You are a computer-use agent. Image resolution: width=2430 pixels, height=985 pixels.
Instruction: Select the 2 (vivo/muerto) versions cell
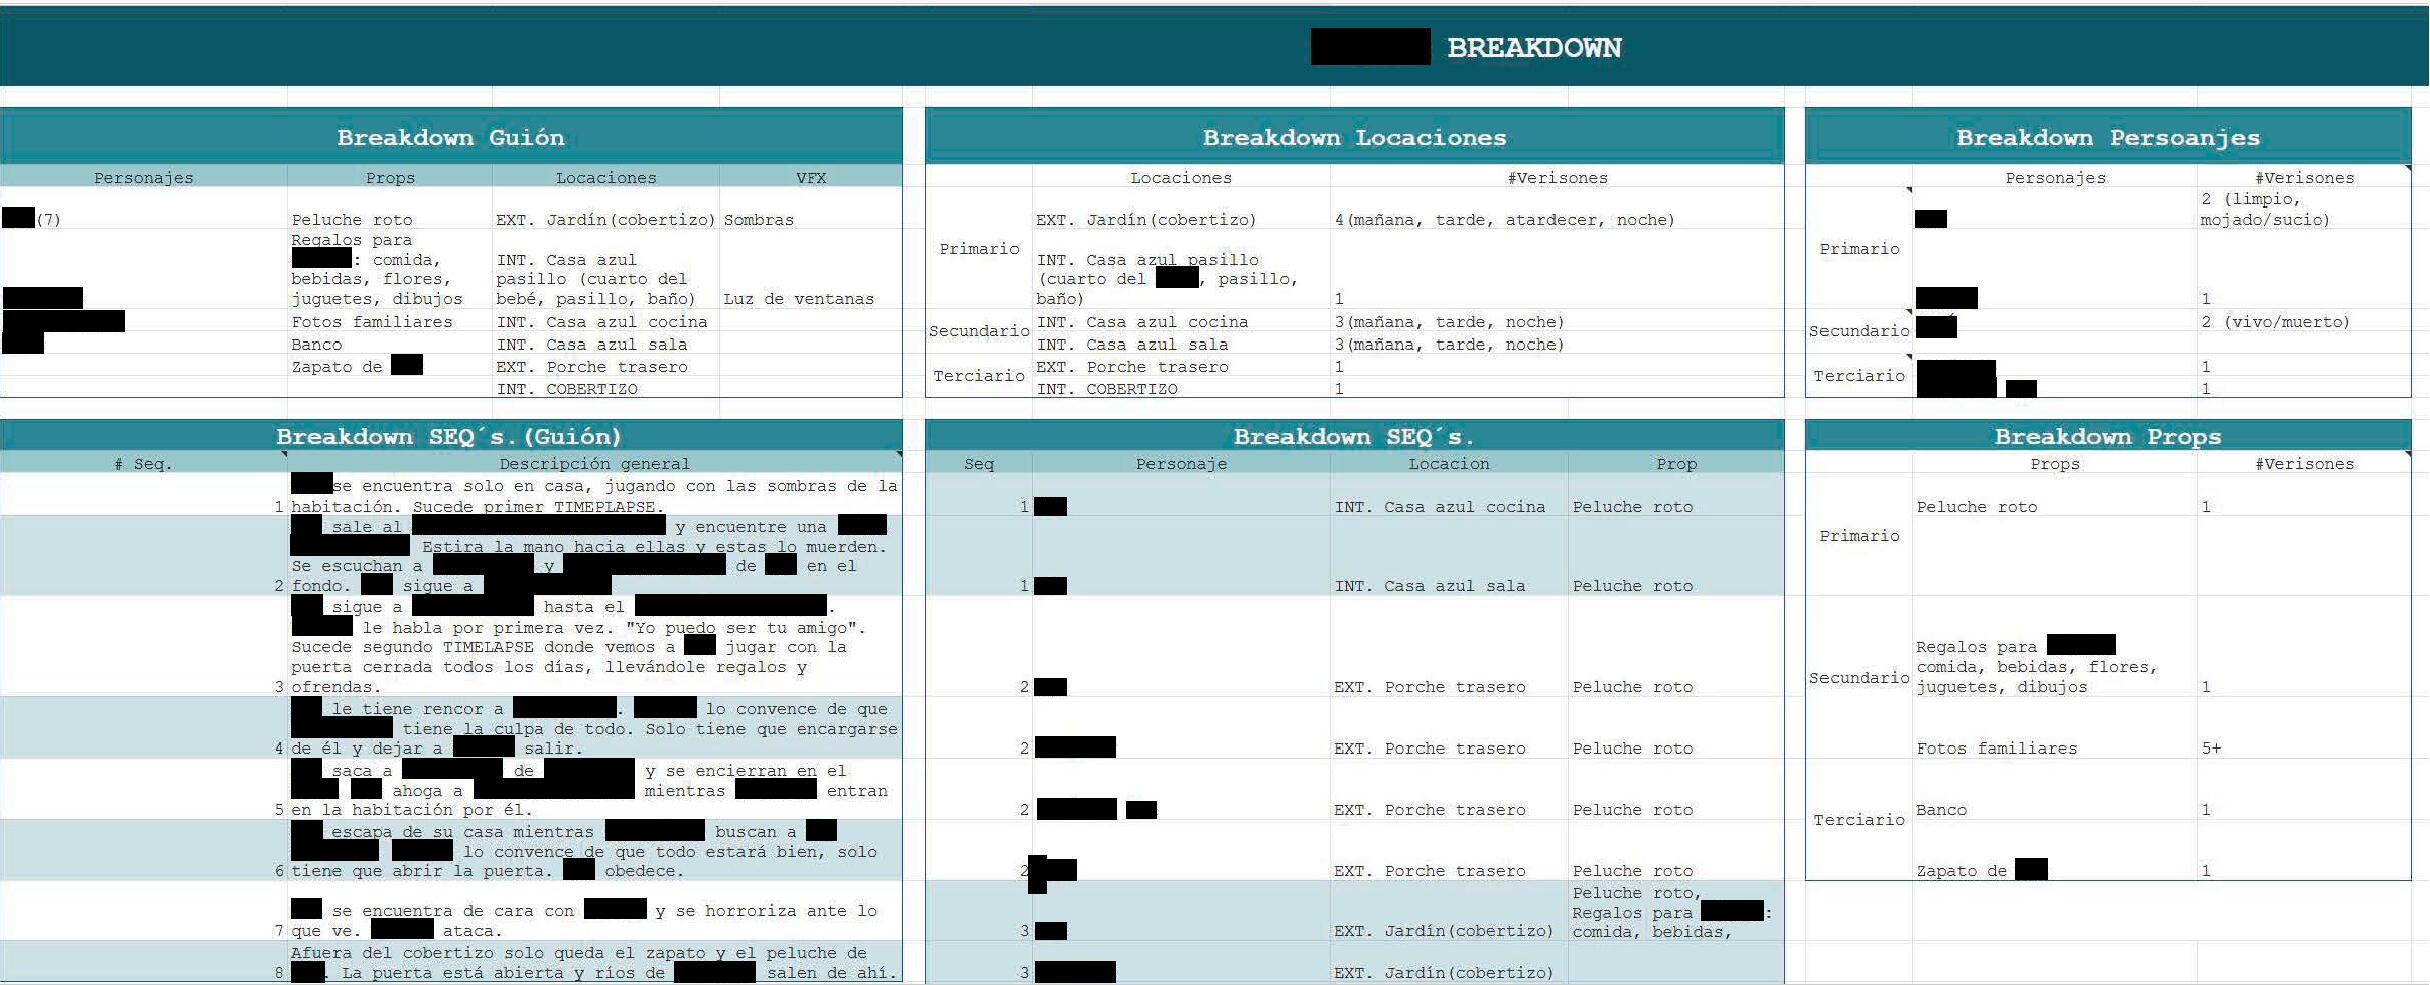[x=2275, y=322]
